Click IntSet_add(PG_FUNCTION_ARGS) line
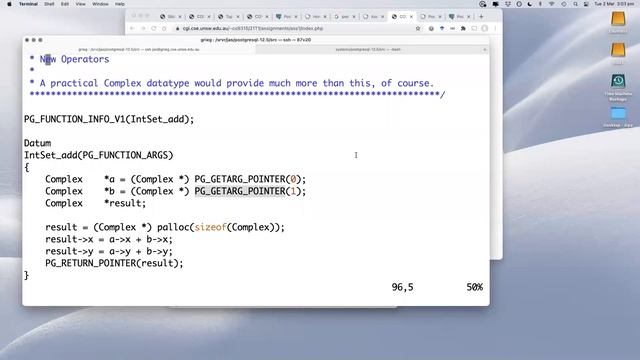Viewport: 640px width, 360px height. 99,155
